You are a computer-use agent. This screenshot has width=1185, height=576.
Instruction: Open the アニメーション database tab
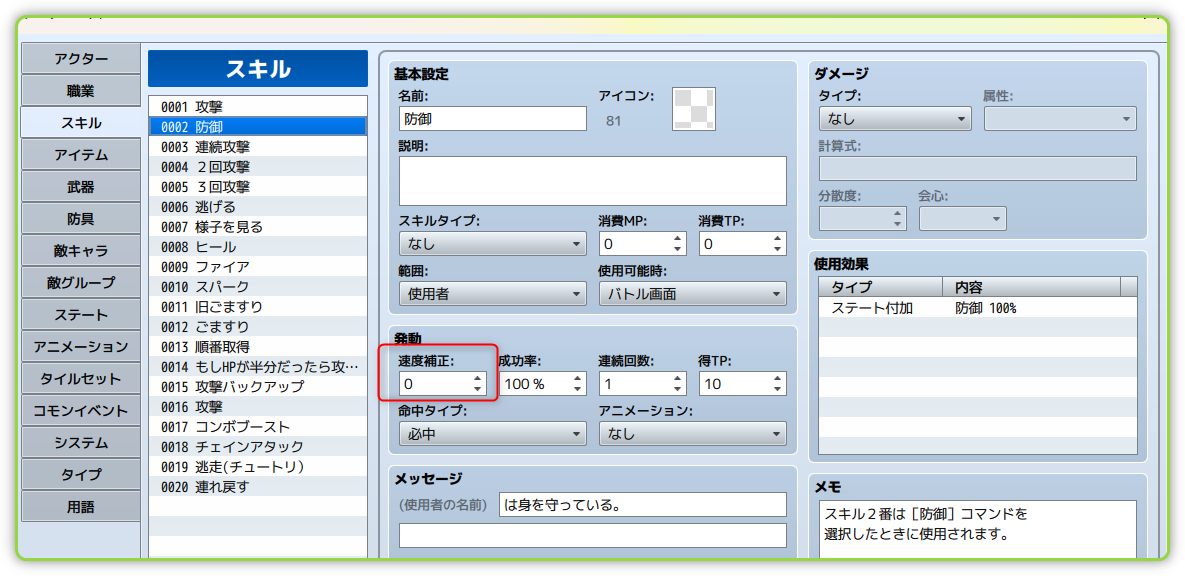(81, 347)
